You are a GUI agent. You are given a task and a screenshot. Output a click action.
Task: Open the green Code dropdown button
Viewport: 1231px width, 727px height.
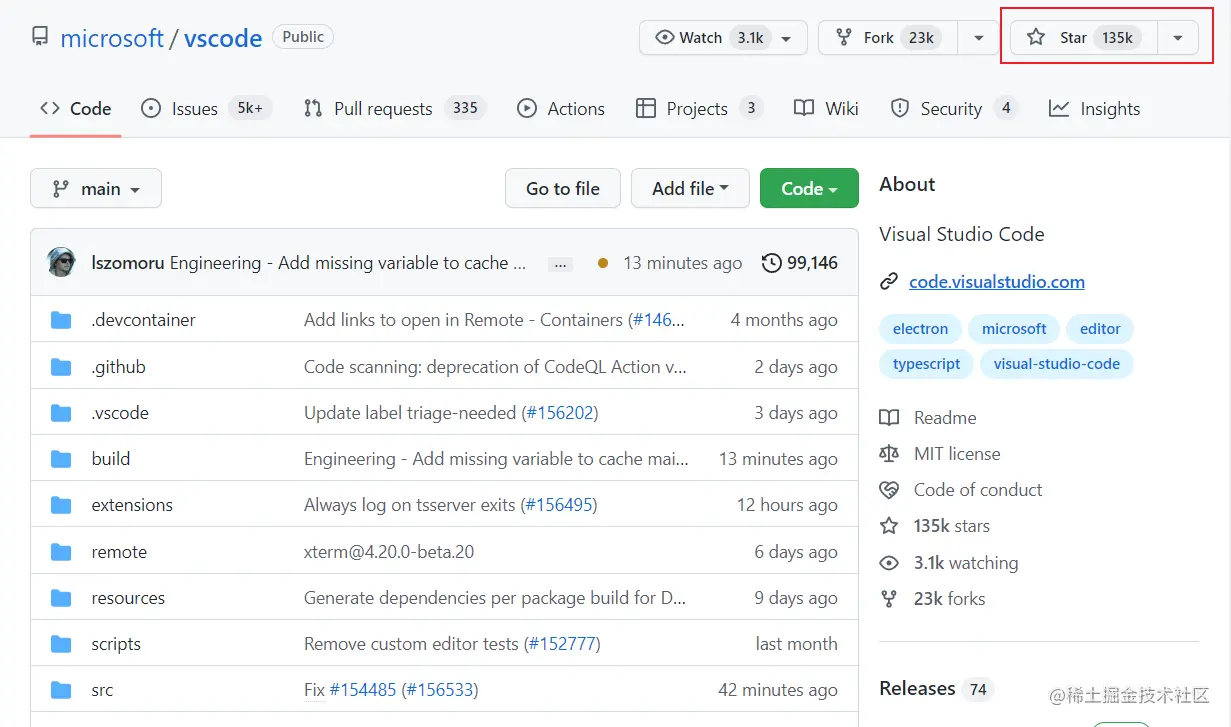[809, 188]
